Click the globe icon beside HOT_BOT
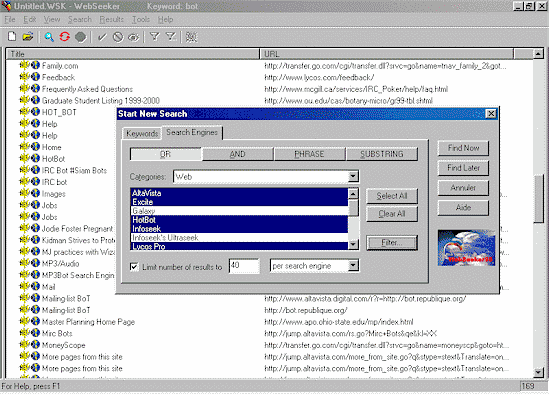The height and width of the screenshot is (395, 550). (35, 112)
